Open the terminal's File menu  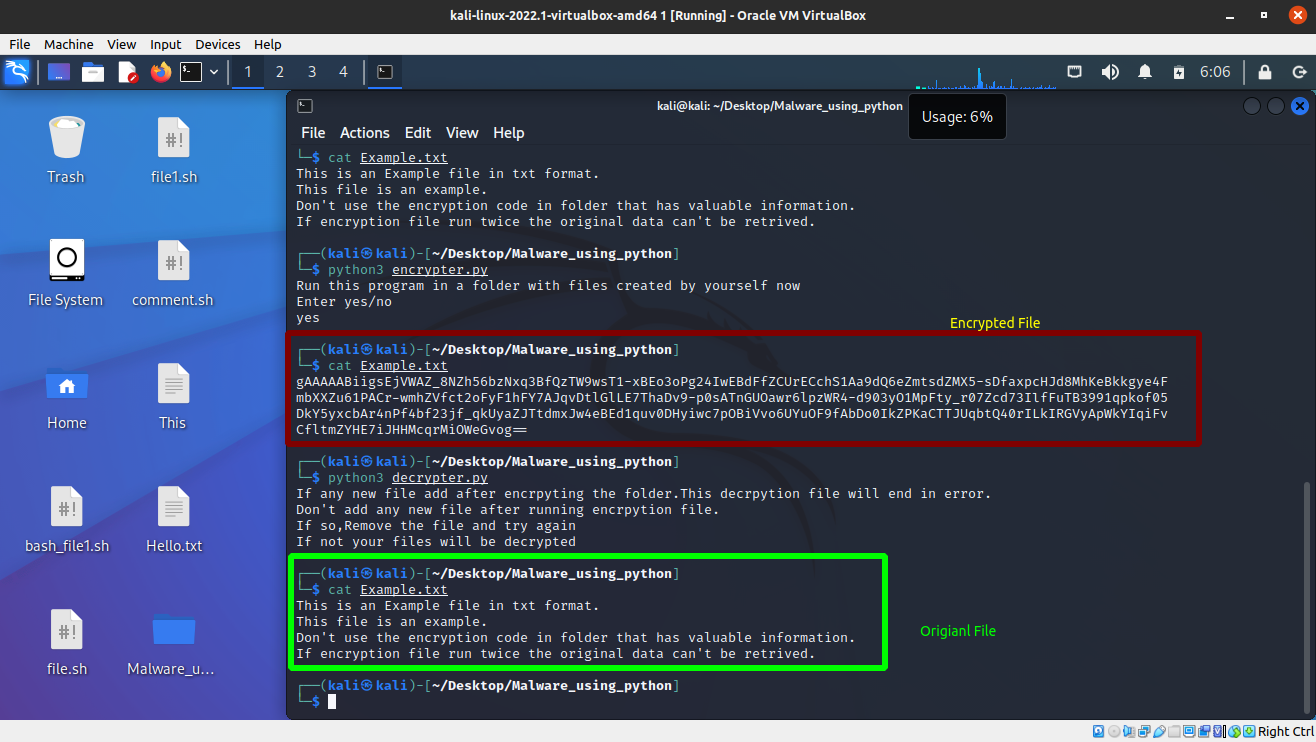click(313, 132)
